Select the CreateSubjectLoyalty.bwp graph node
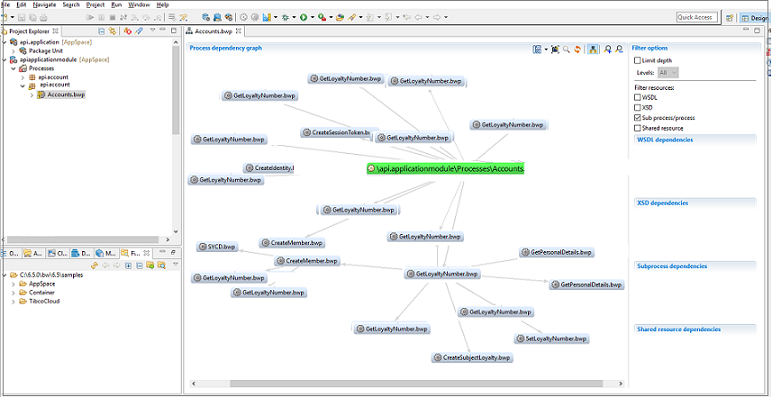 [x=473, y=358]
